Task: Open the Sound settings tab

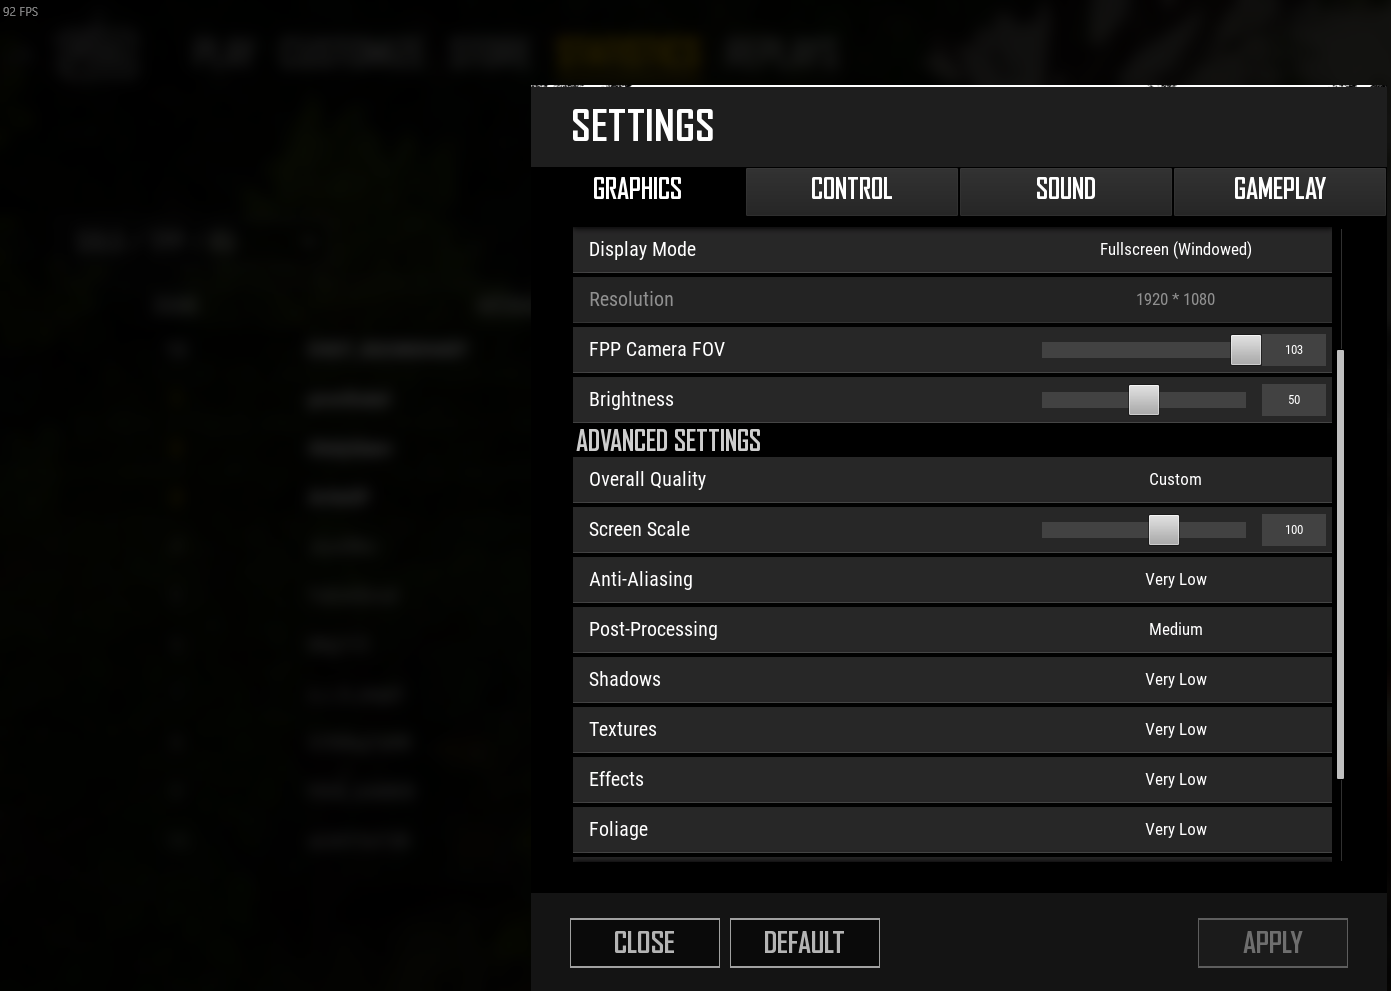Action: [x=1065, y=190]
